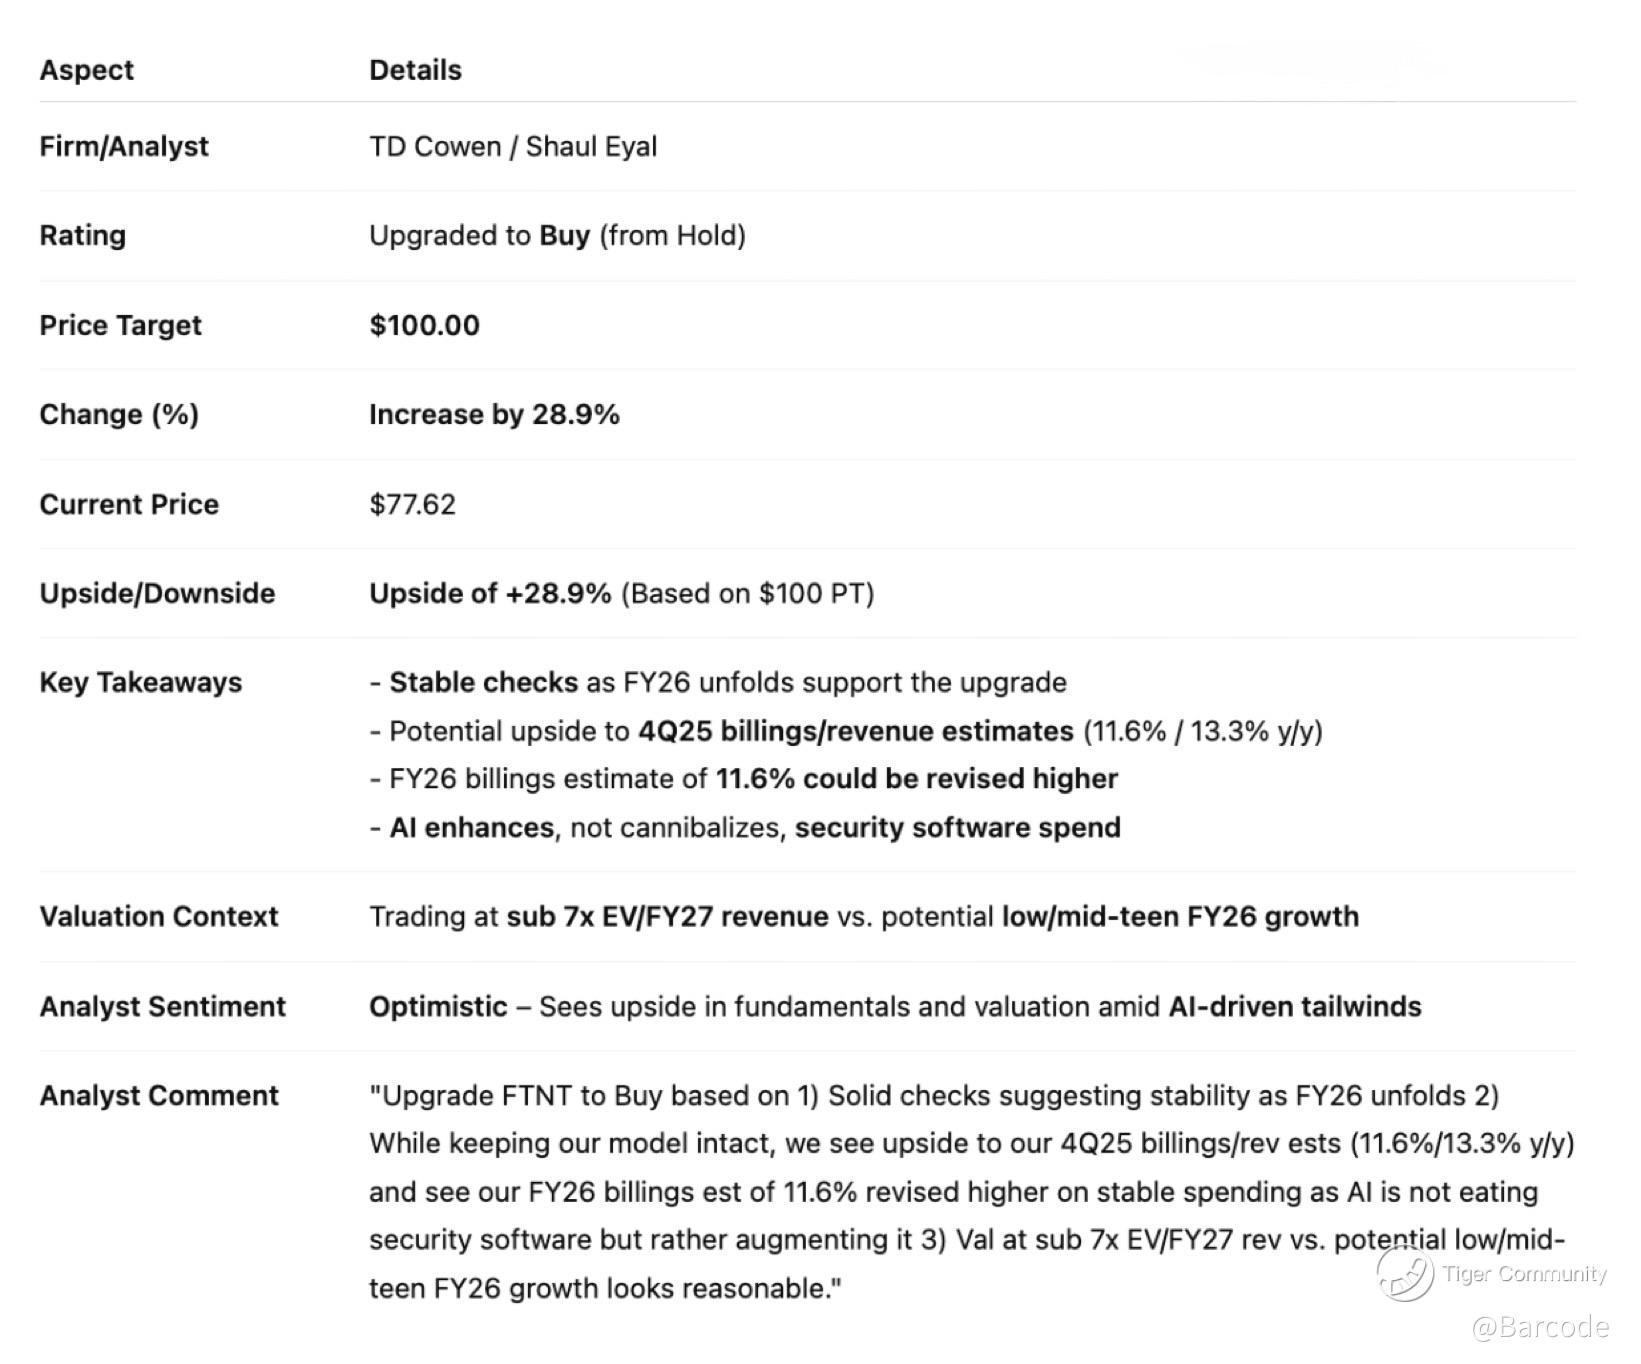This screenshot has width=1641, height=1364.
Task: Click the AI enhances takeaway line
Action: point(745,828)
